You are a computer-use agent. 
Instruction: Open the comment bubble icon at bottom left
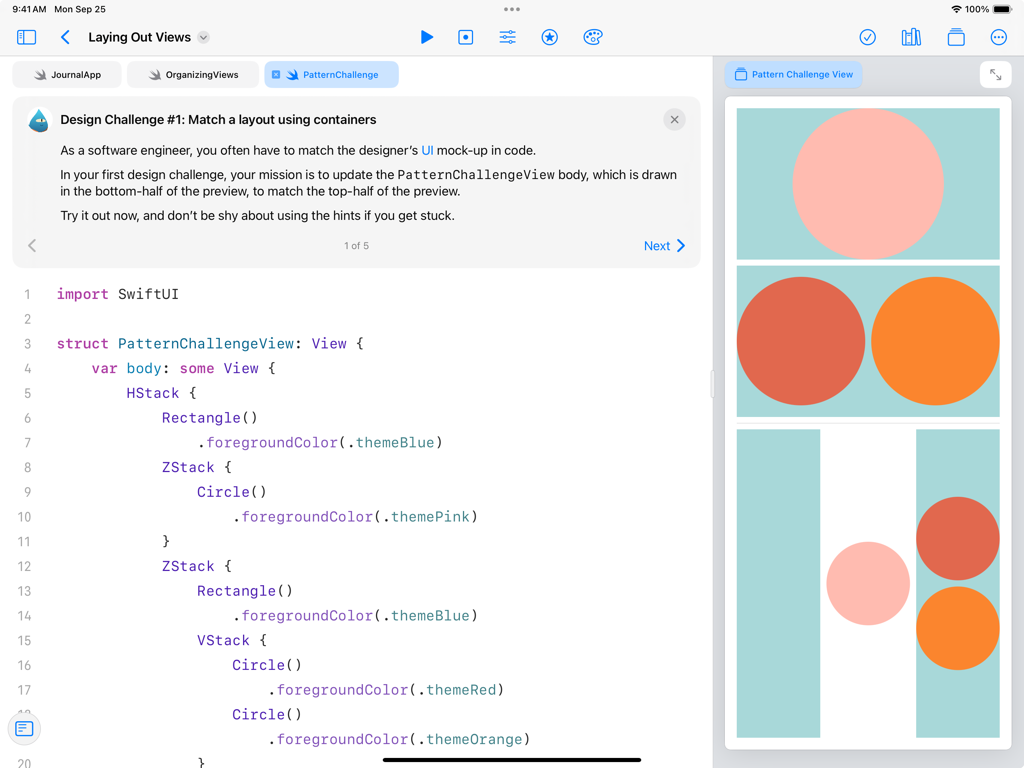pyautogui.click(x=24, y=729)
